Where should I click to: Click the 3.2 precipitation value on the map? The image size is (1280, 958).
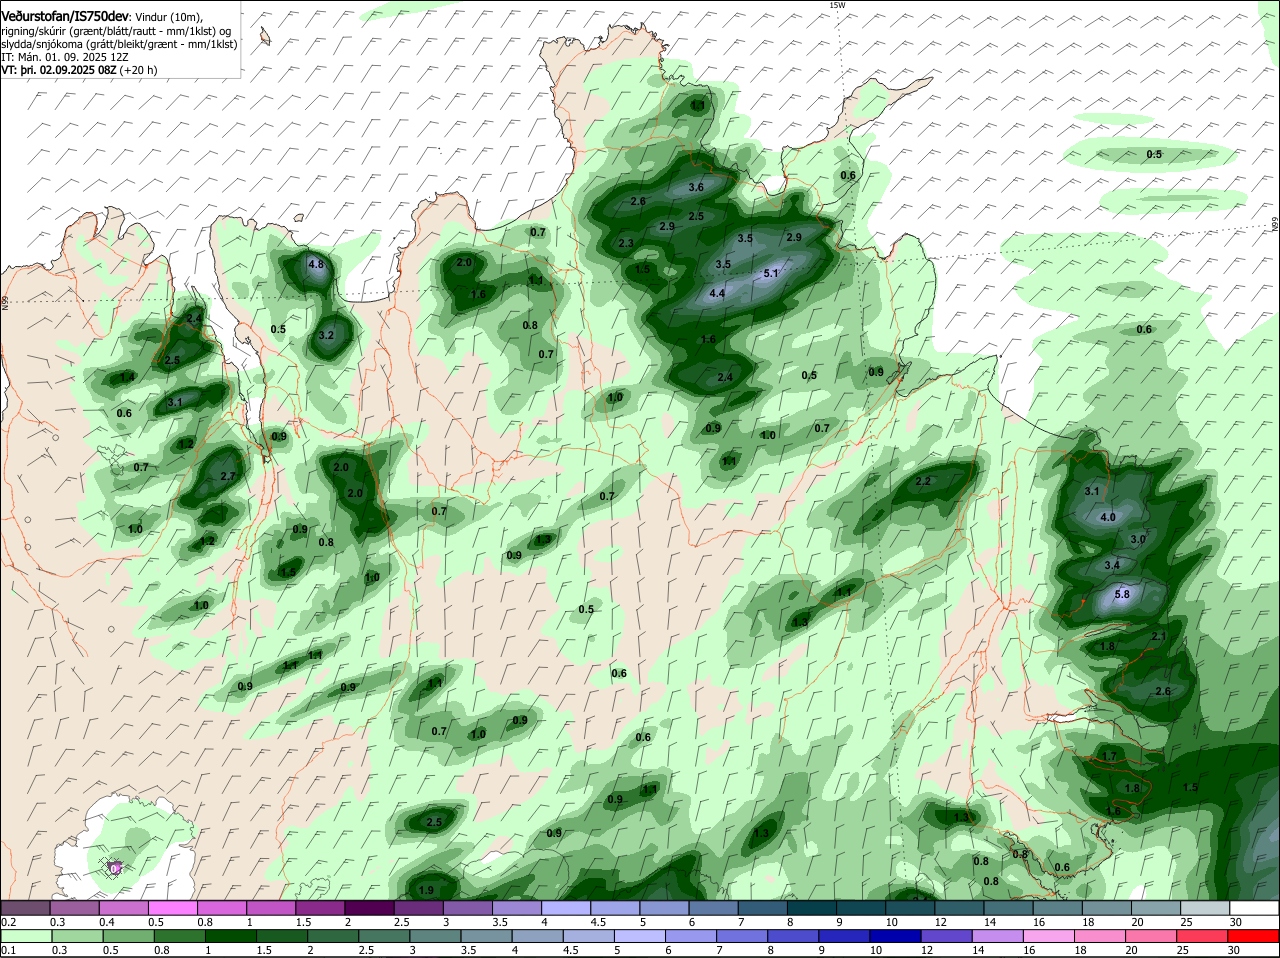[x=326, y=335]
